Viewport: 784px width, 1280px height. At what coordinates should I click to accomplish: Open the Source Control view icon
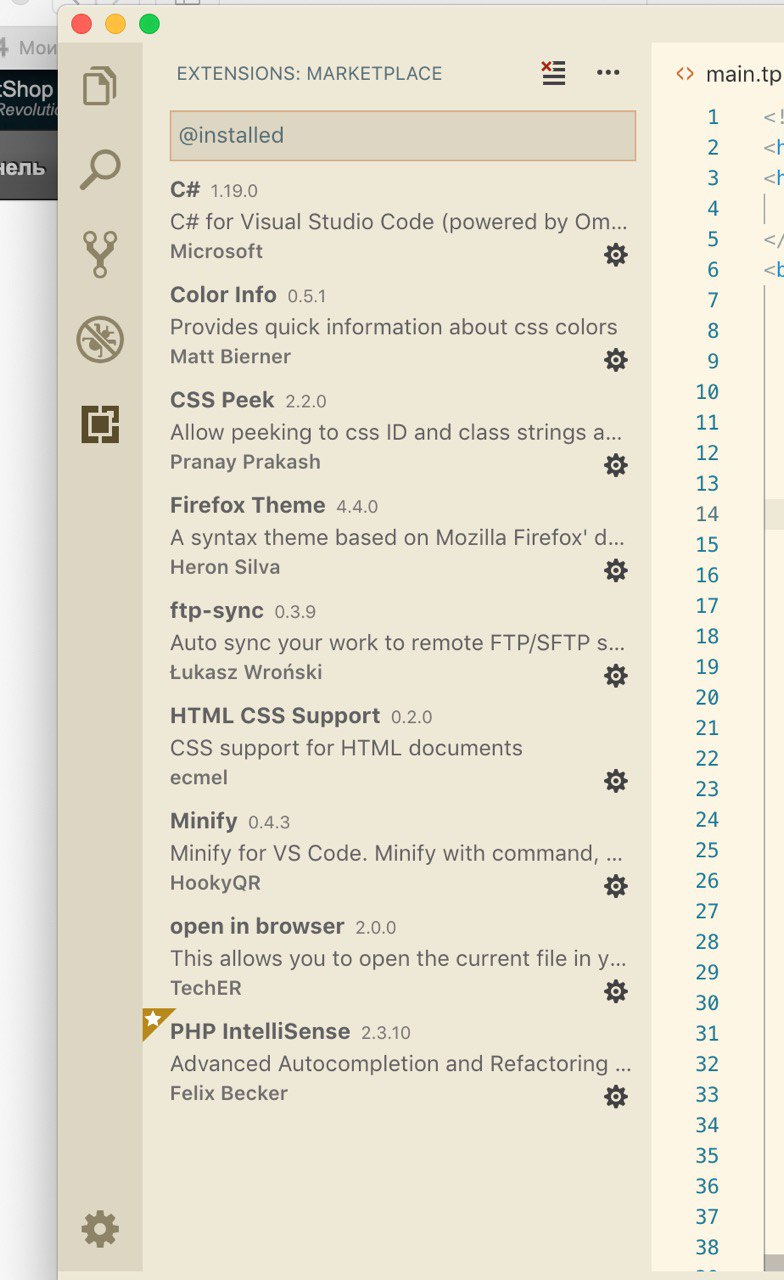click(100, 254)
